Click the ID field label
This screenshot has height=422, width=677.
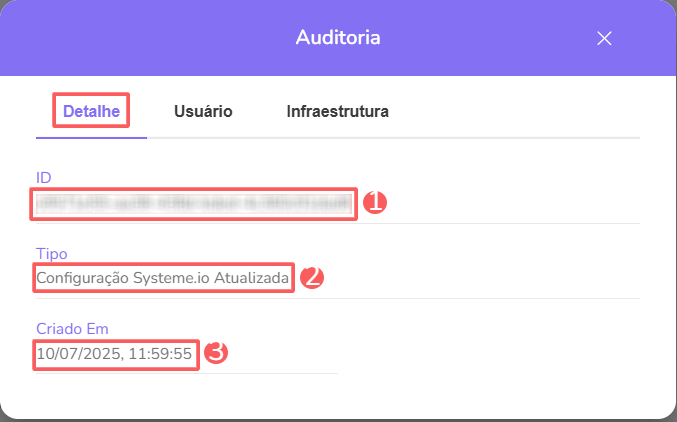pos(44,177)
